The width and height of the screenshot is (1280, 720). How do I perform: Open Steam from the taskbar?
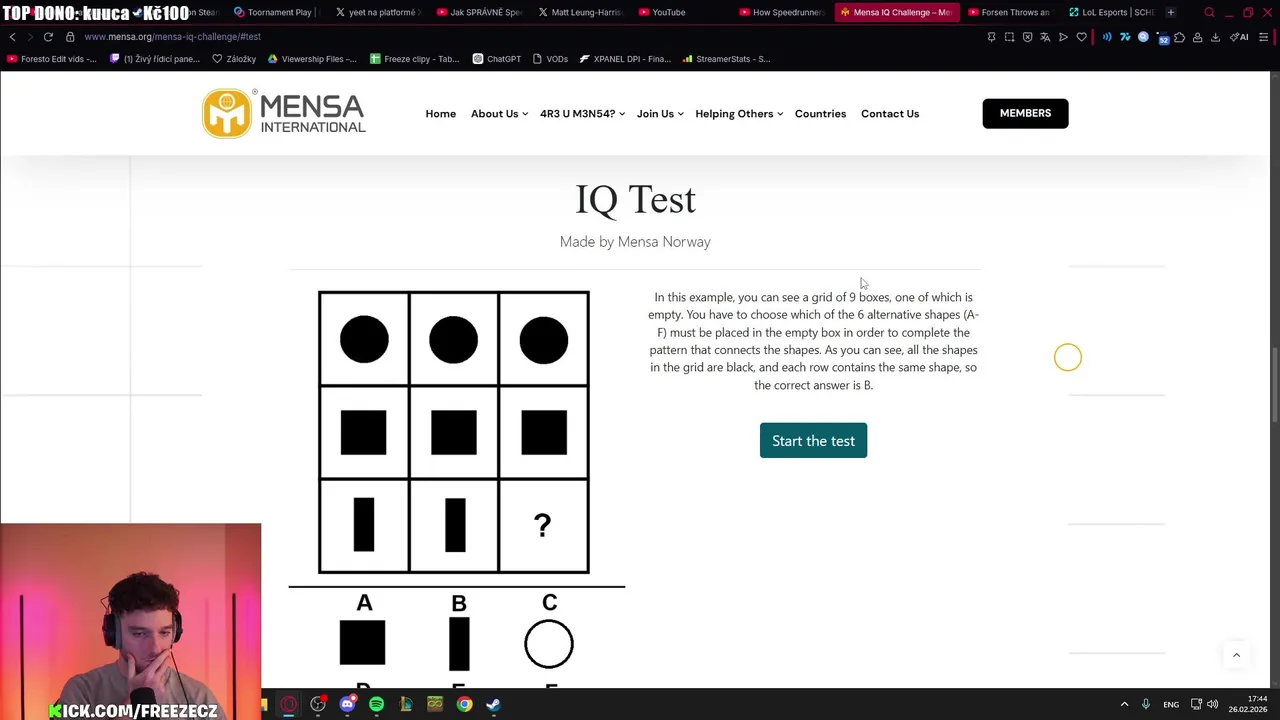(493, 704)
